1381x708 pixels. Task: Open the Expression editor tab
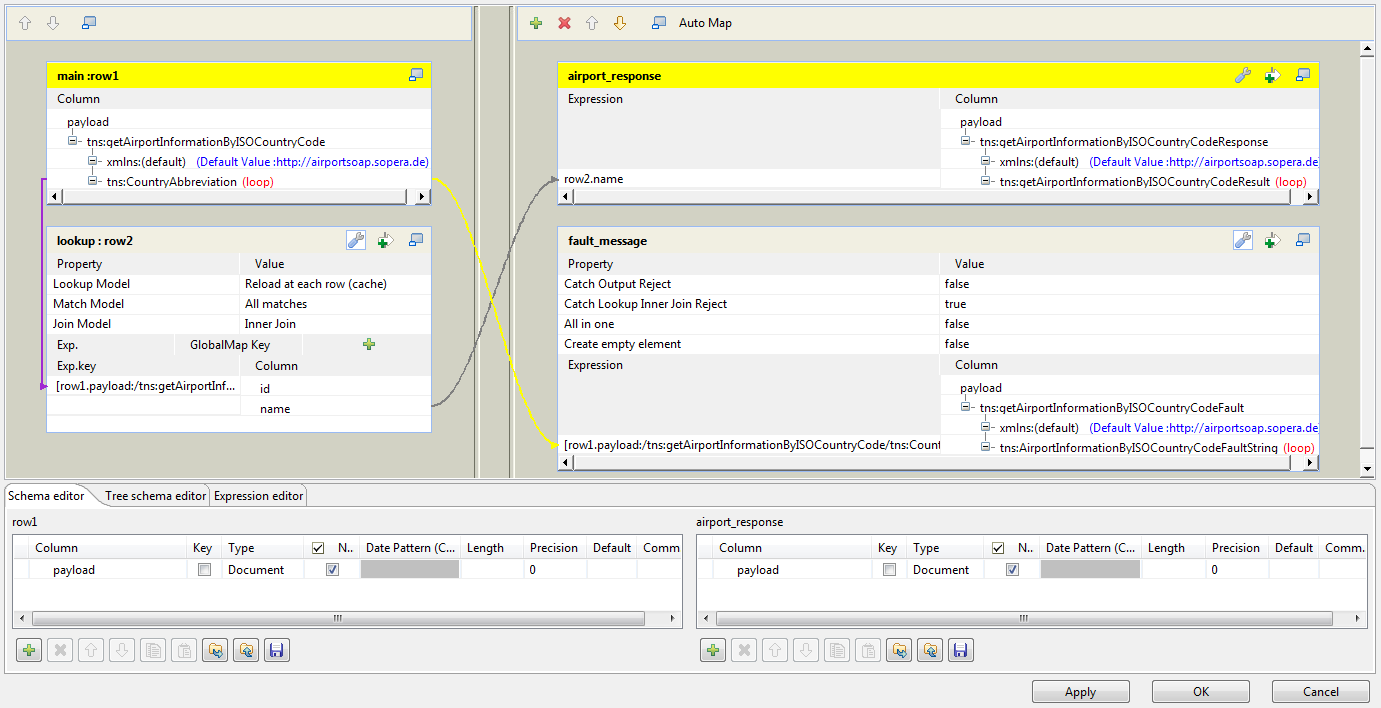tap(258, 496)
